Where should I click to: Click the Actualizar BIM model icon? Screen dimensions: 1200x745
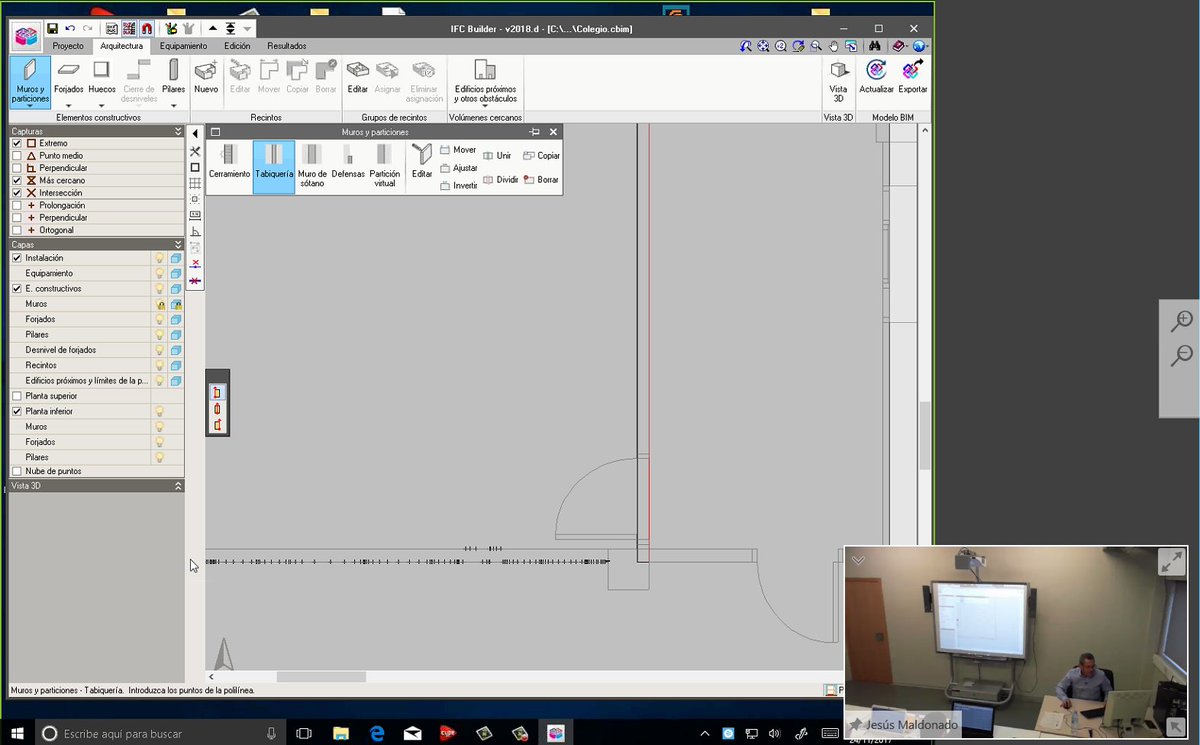point(876,70)
